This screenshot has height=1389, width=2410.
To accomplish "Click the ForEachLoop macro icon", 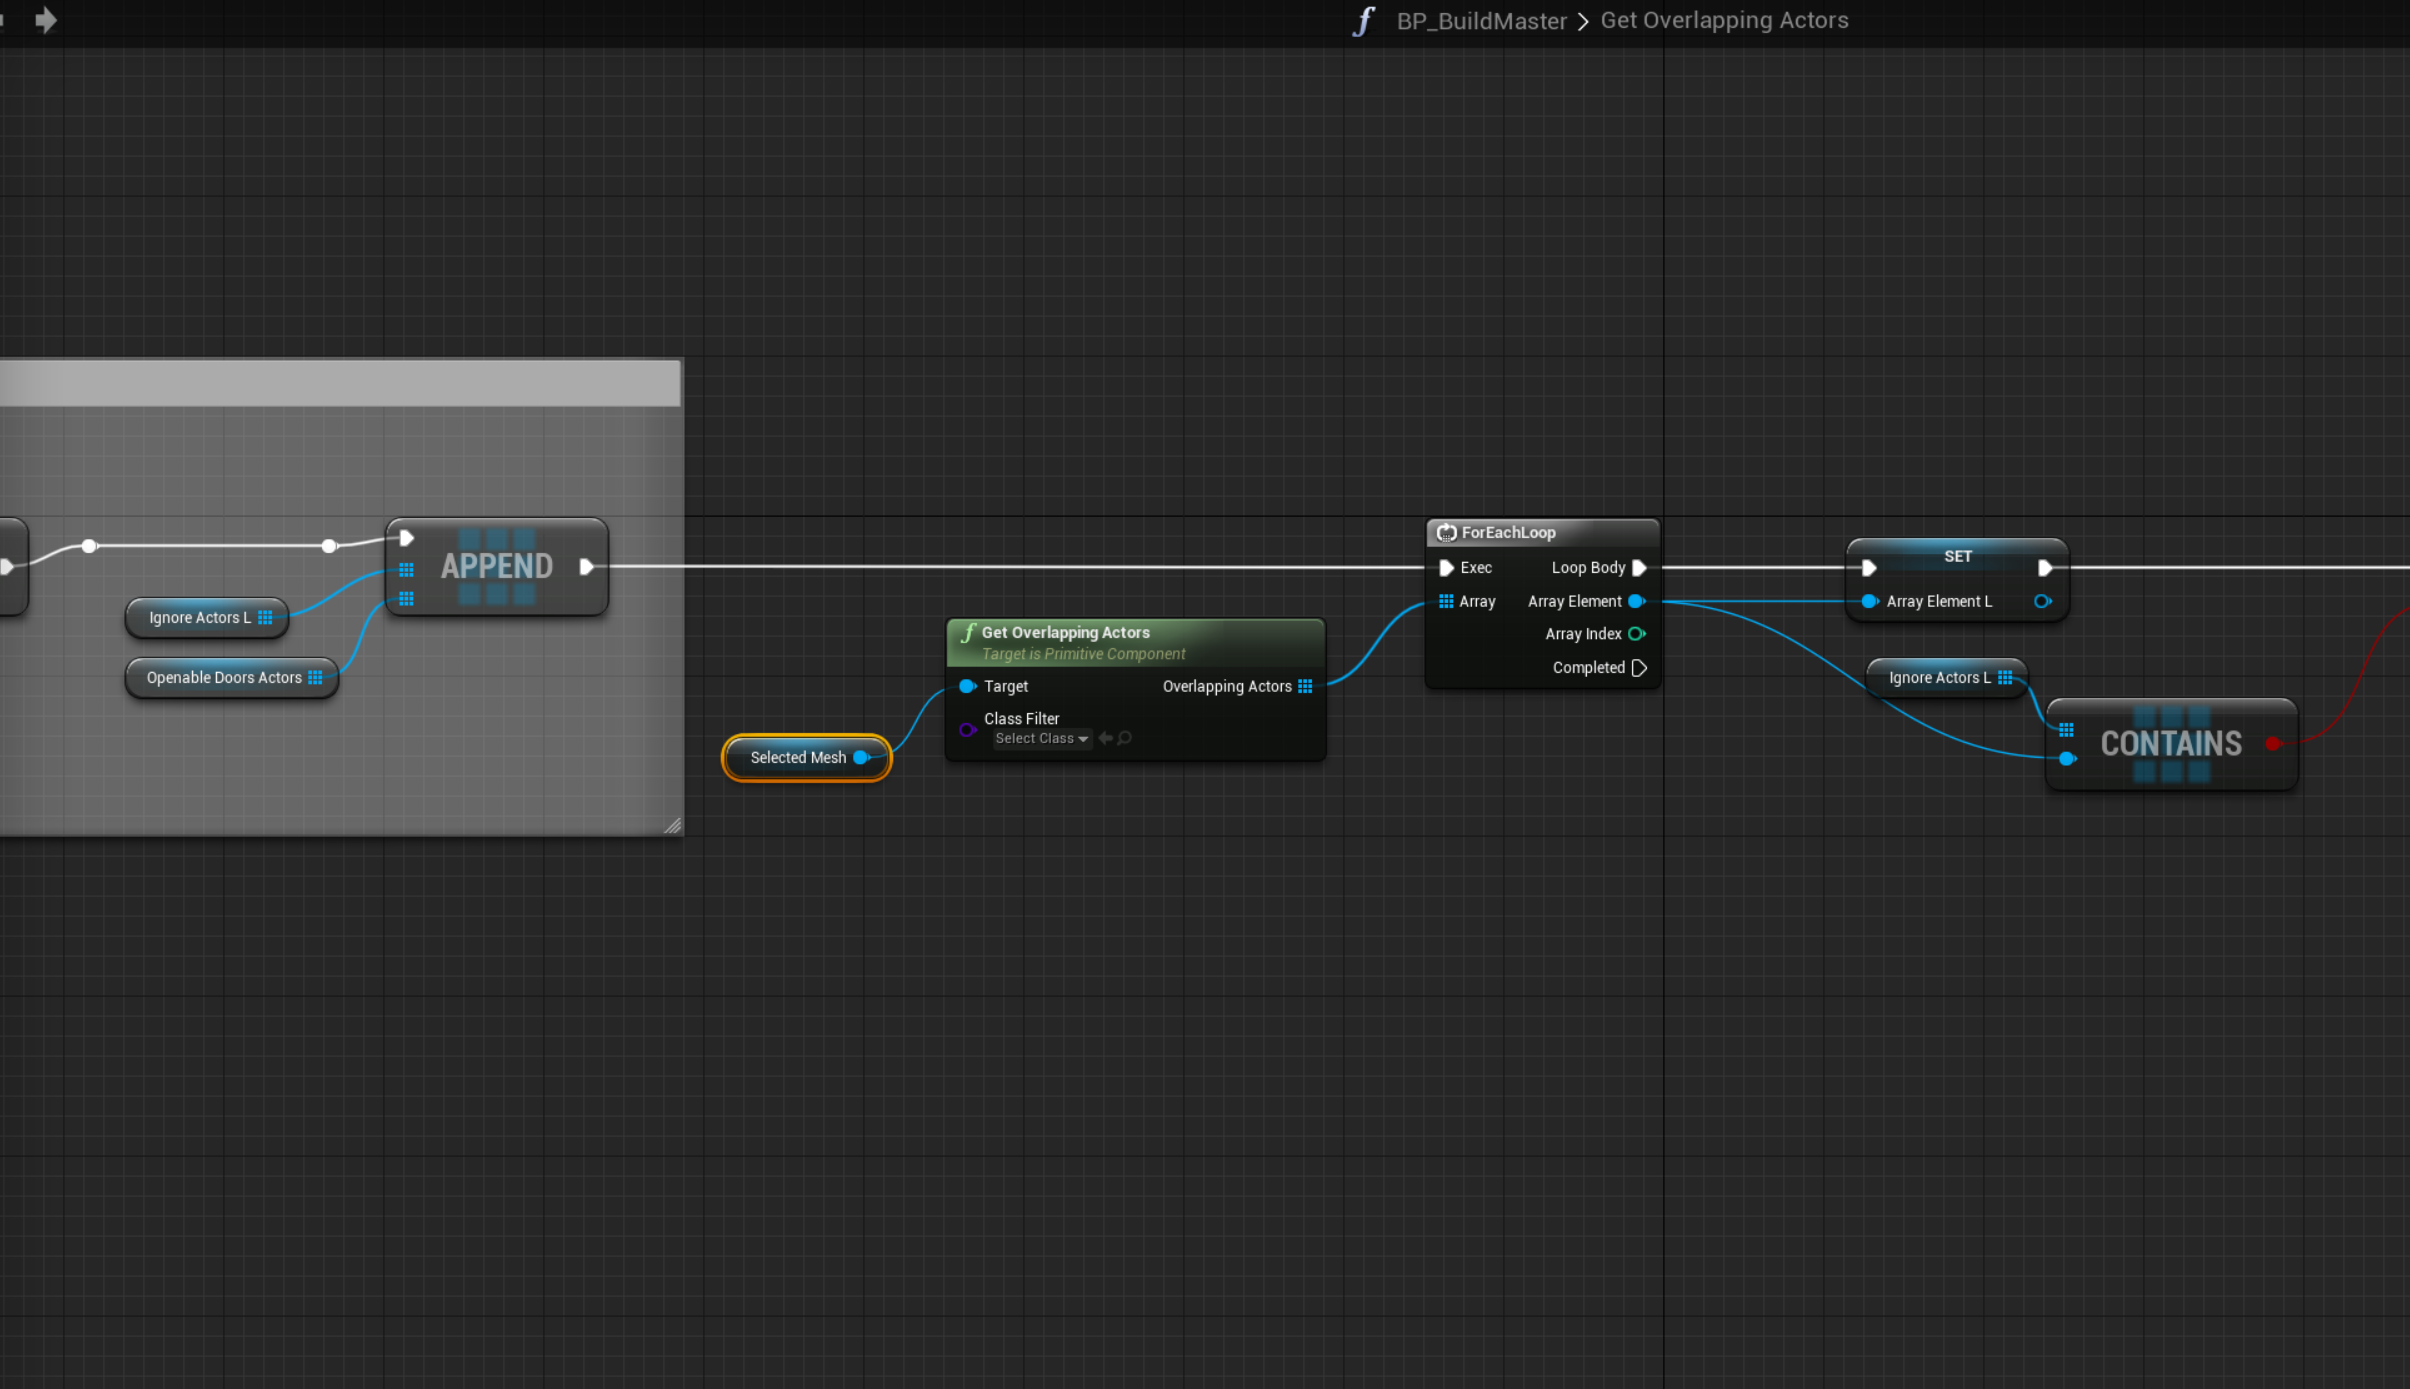I will [1446, 533].
